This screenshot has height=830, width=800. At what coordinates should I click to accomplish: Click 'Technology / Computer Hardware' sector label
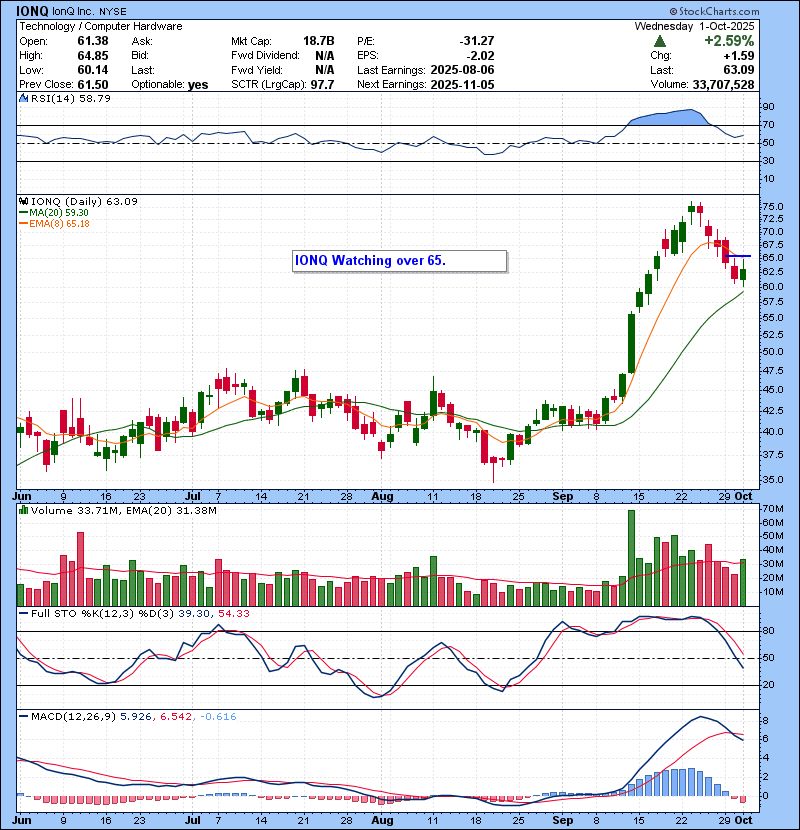[101, 26]
